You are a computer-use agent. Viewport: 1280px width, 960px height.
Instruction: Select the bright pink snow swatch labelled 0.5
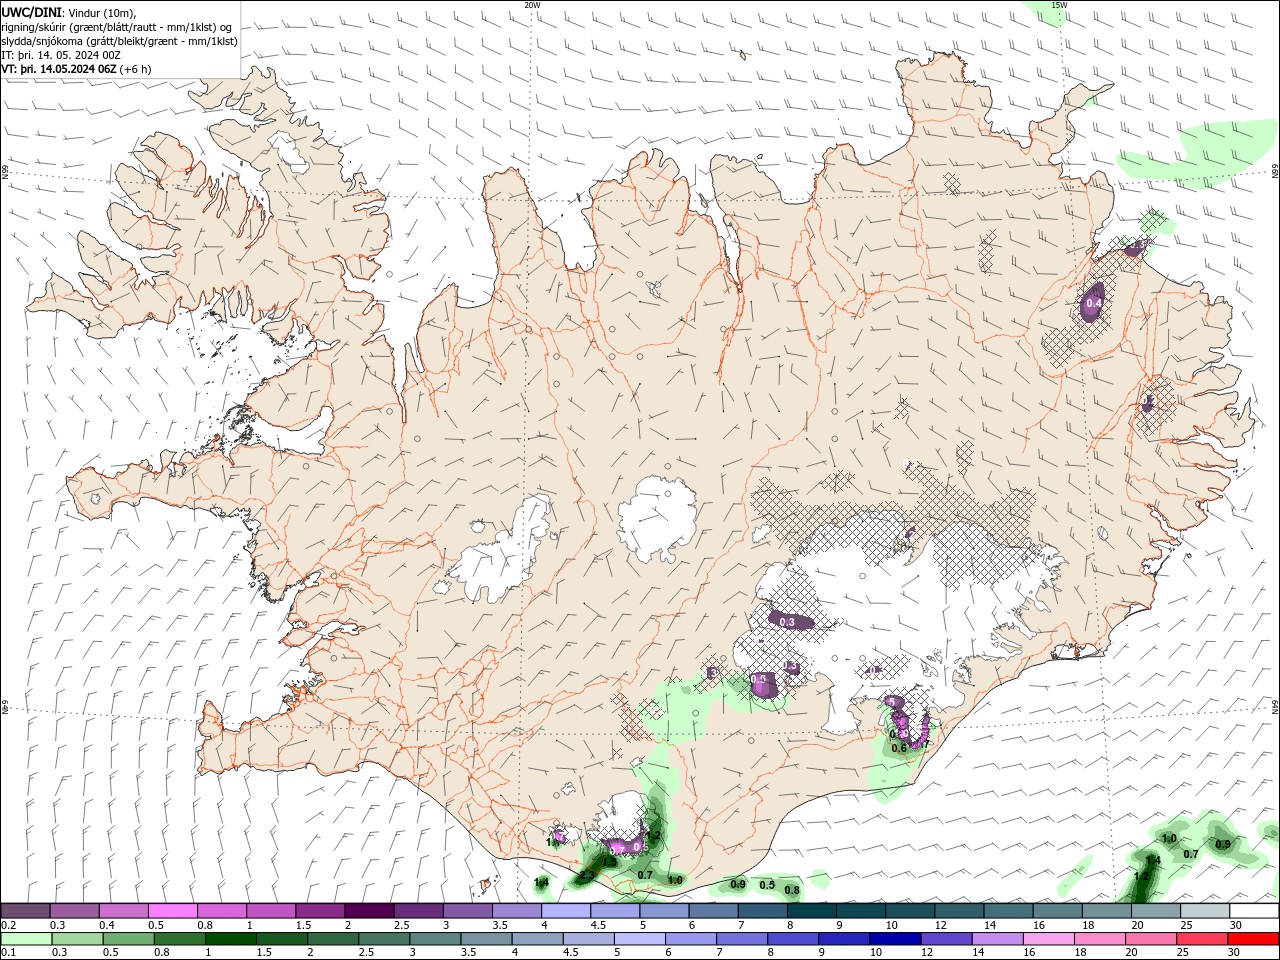172,911
